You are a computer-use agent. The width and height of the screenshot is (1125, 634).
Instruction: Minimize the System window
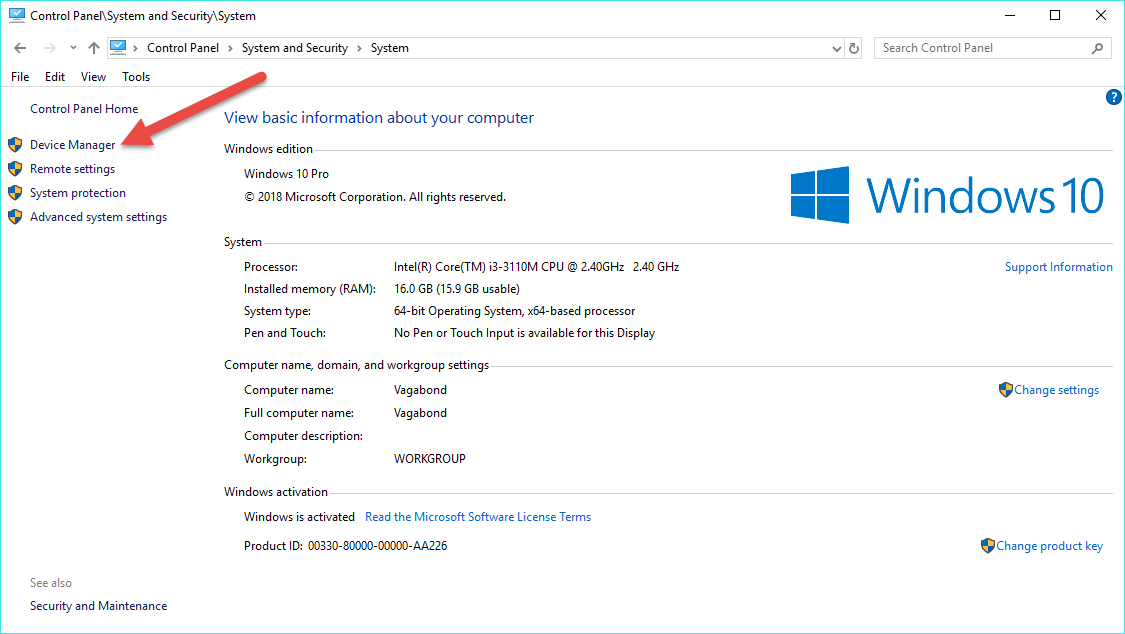tap(1009, 15)
